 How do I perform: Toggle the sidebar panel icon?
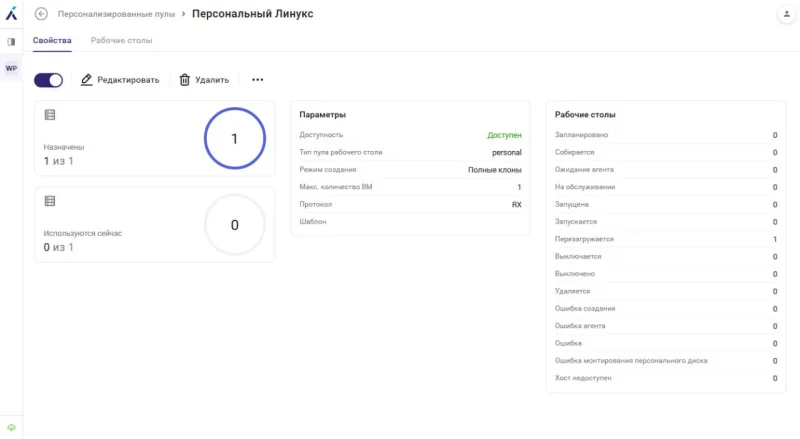pyautogui.click(x=11, y=42)
